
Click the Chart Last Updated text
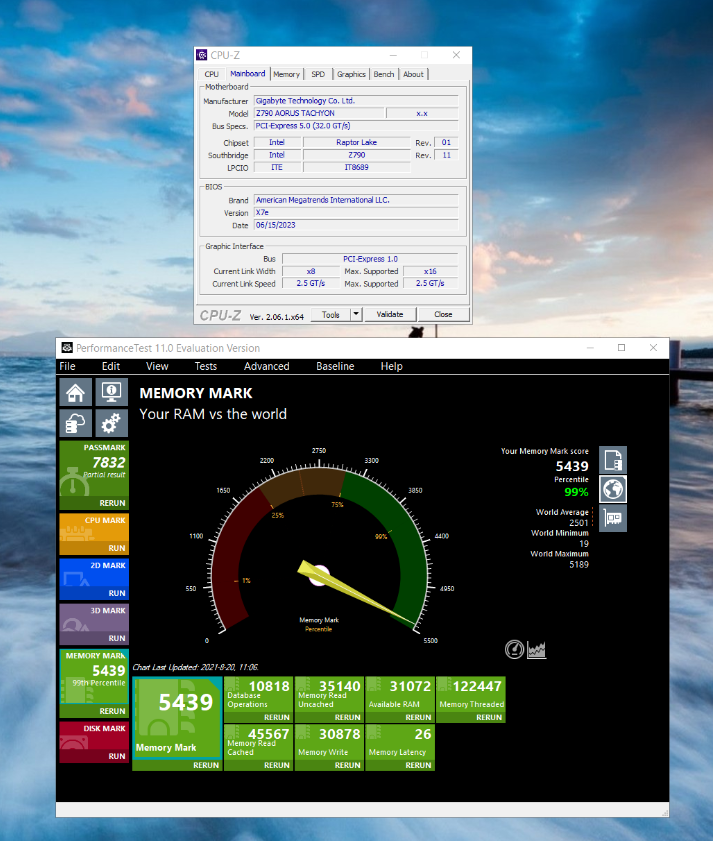click(x=195, y=667)
